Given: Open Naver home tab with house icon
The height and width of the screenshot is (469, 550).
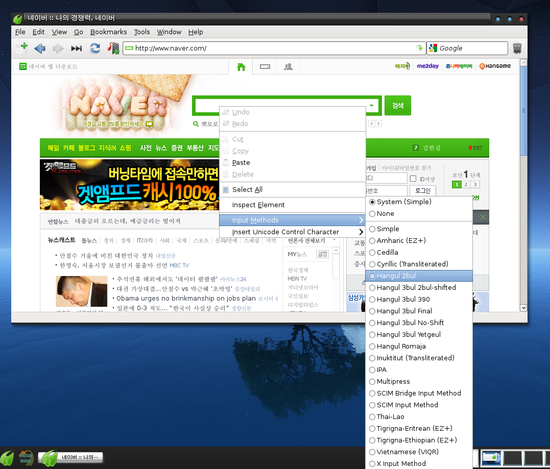Looking at the screenshot, I should 241,67.
